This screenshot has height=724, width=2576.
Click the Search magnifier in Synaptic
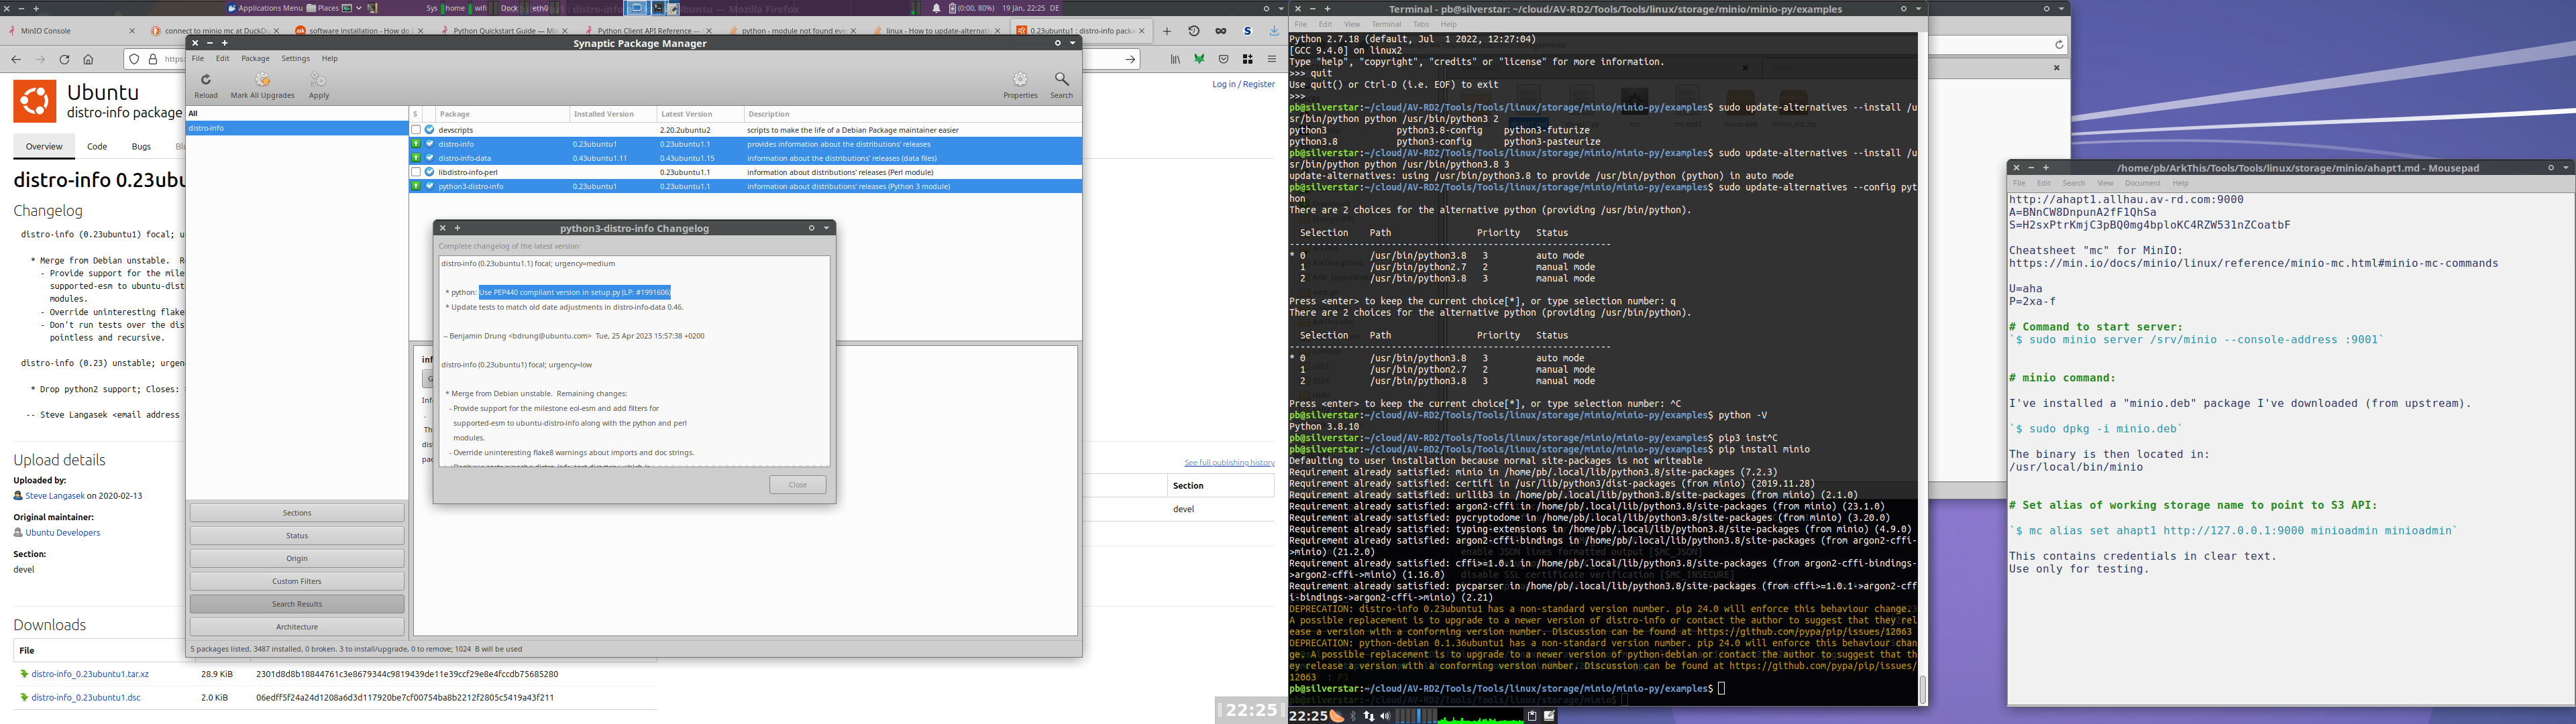tap(1061, 79)
